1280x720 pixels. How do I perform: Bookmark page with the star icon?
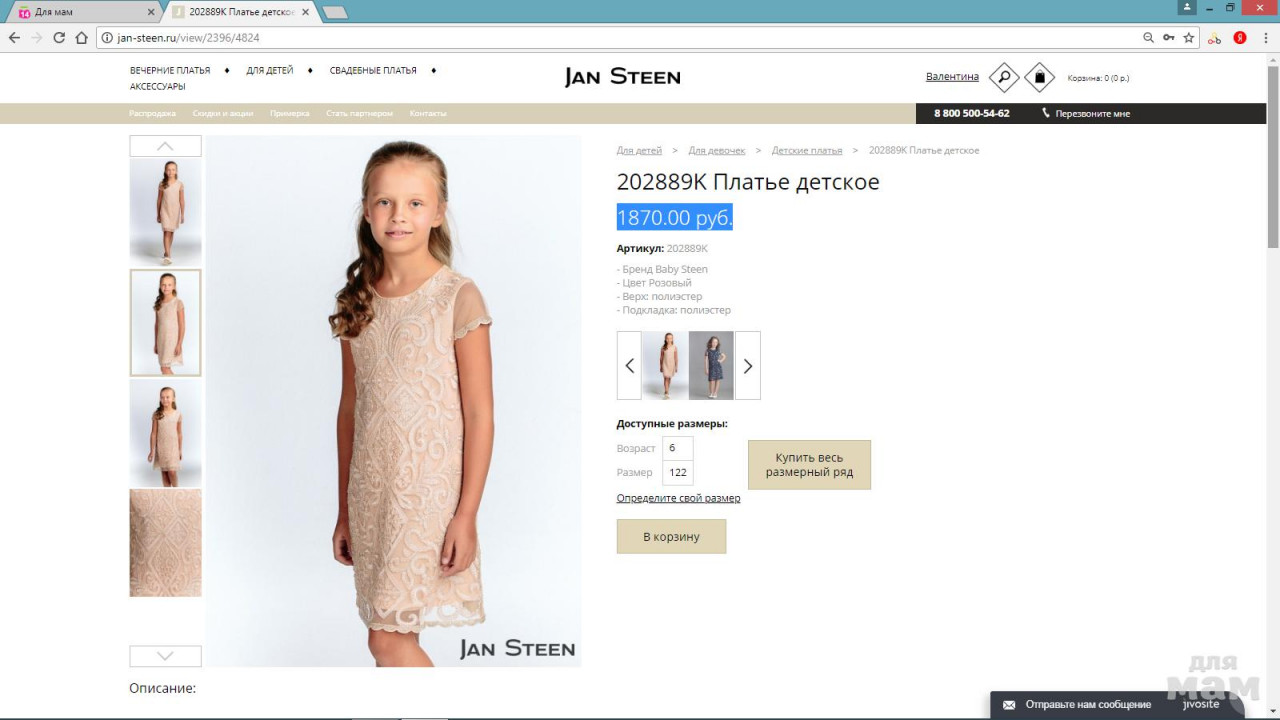point(1189,38)
